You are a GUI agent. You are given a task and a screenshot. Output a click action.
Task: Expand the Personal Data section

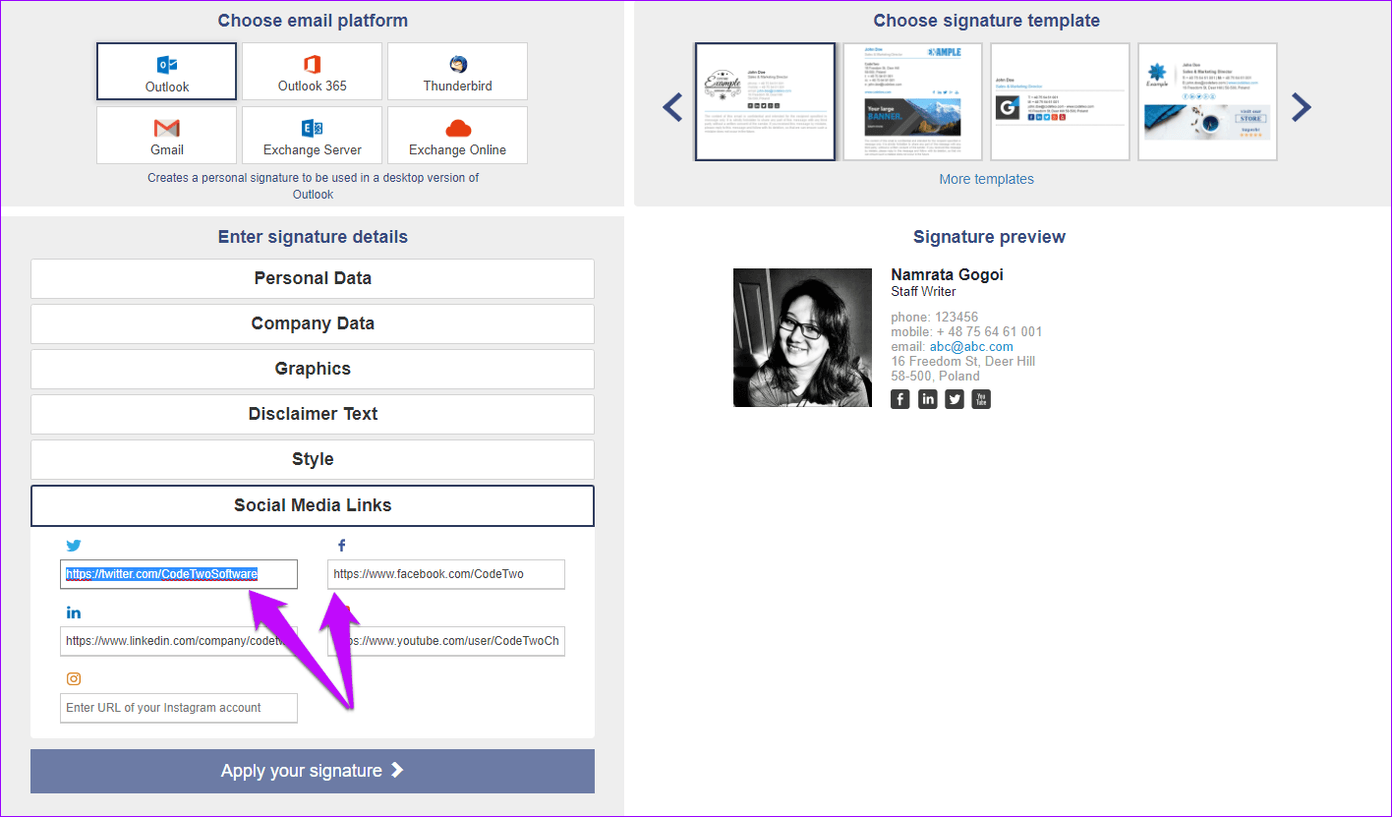pos(312,279)
